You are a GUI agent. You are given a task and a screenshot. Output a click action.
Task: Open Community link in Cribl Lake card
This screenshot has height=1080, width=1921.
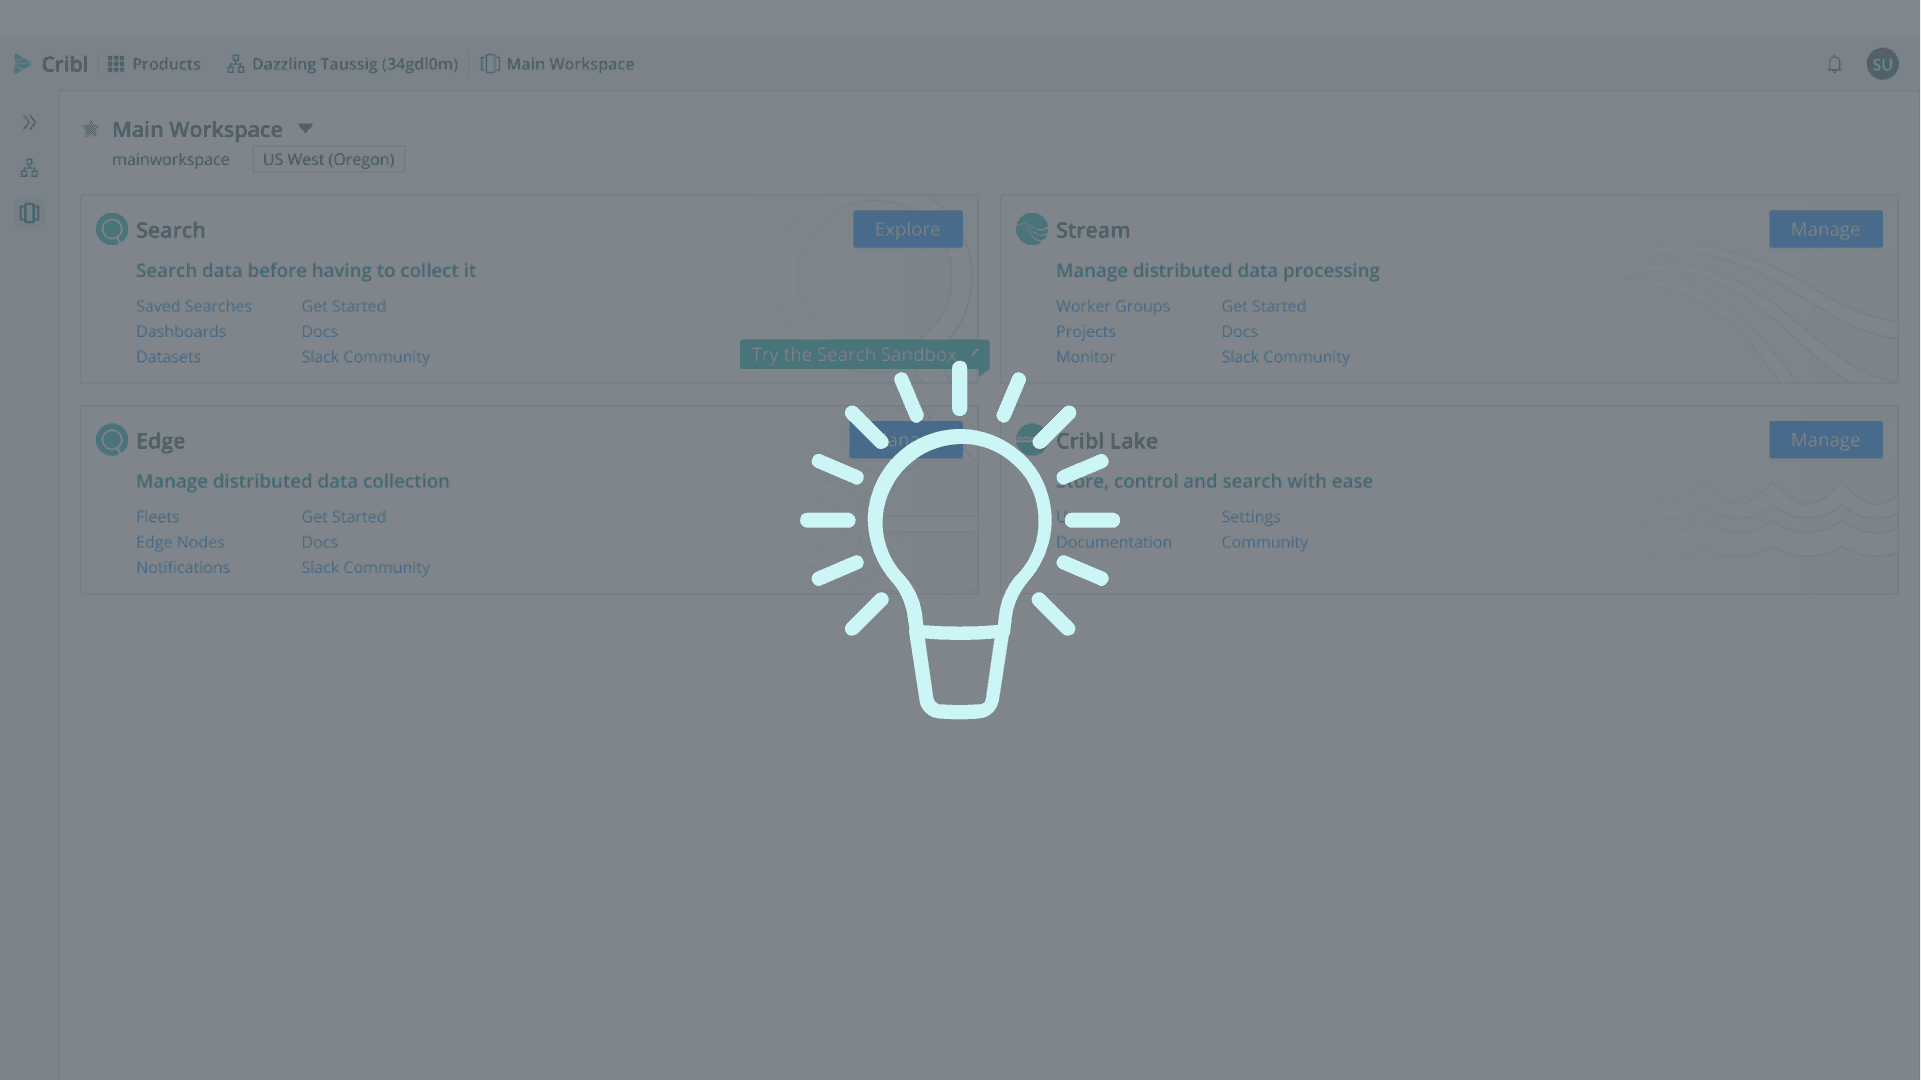(1264, 542)
